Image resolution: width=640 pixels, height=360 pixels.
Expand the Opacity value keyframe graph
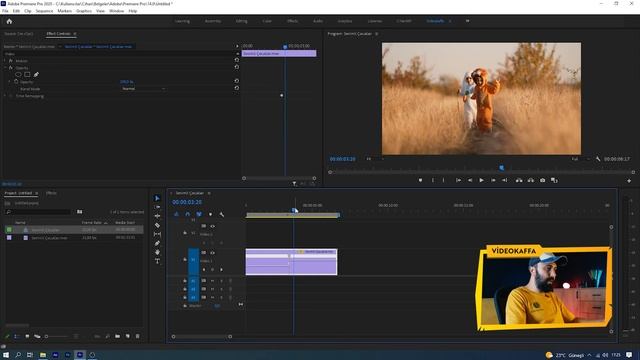(x=10, y=82)
